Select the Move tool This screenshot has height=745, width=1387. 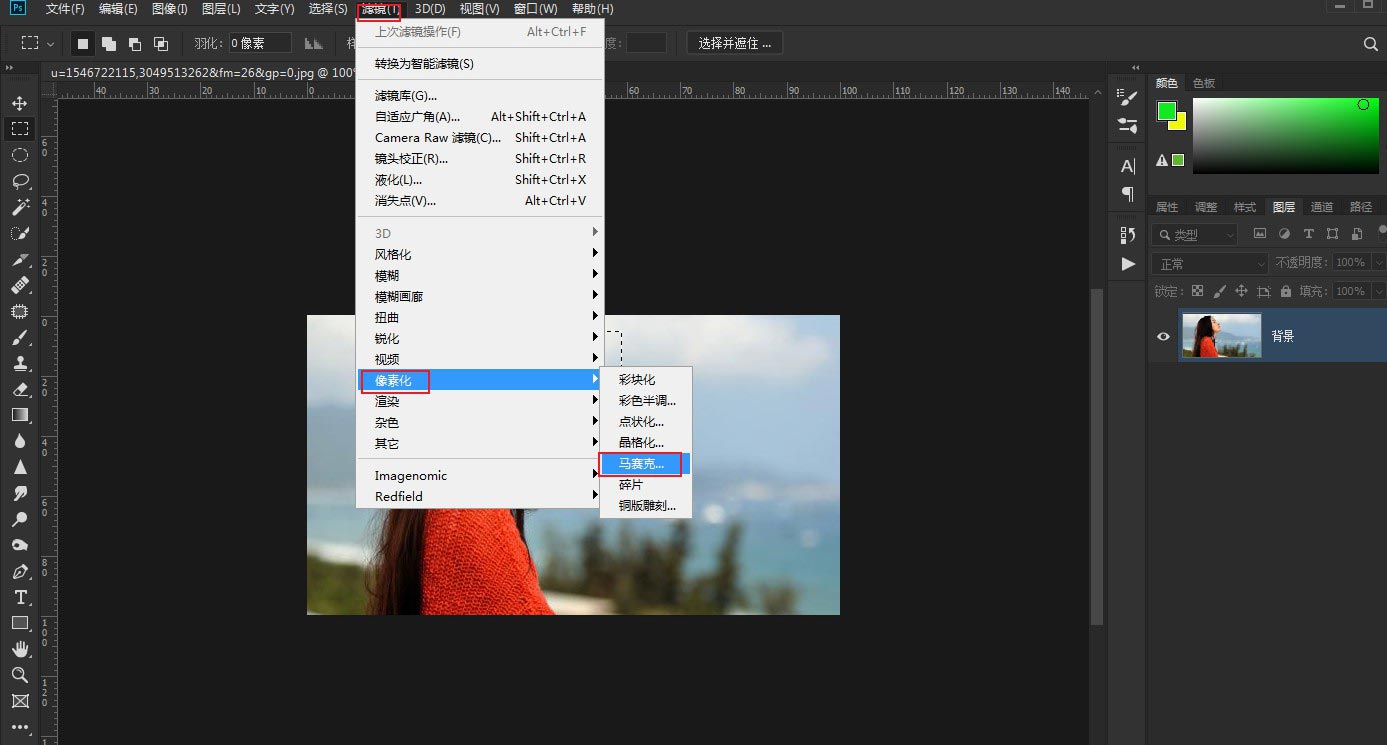[x=20, y=102]
